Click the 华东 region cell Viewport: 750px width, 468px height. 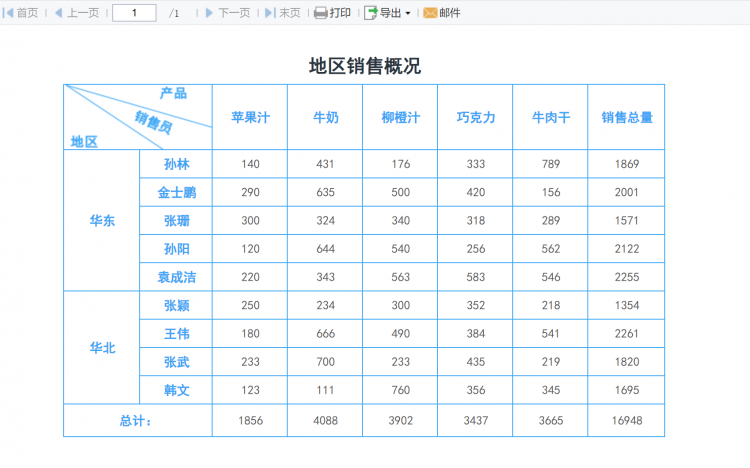click(x=102, y=221)
